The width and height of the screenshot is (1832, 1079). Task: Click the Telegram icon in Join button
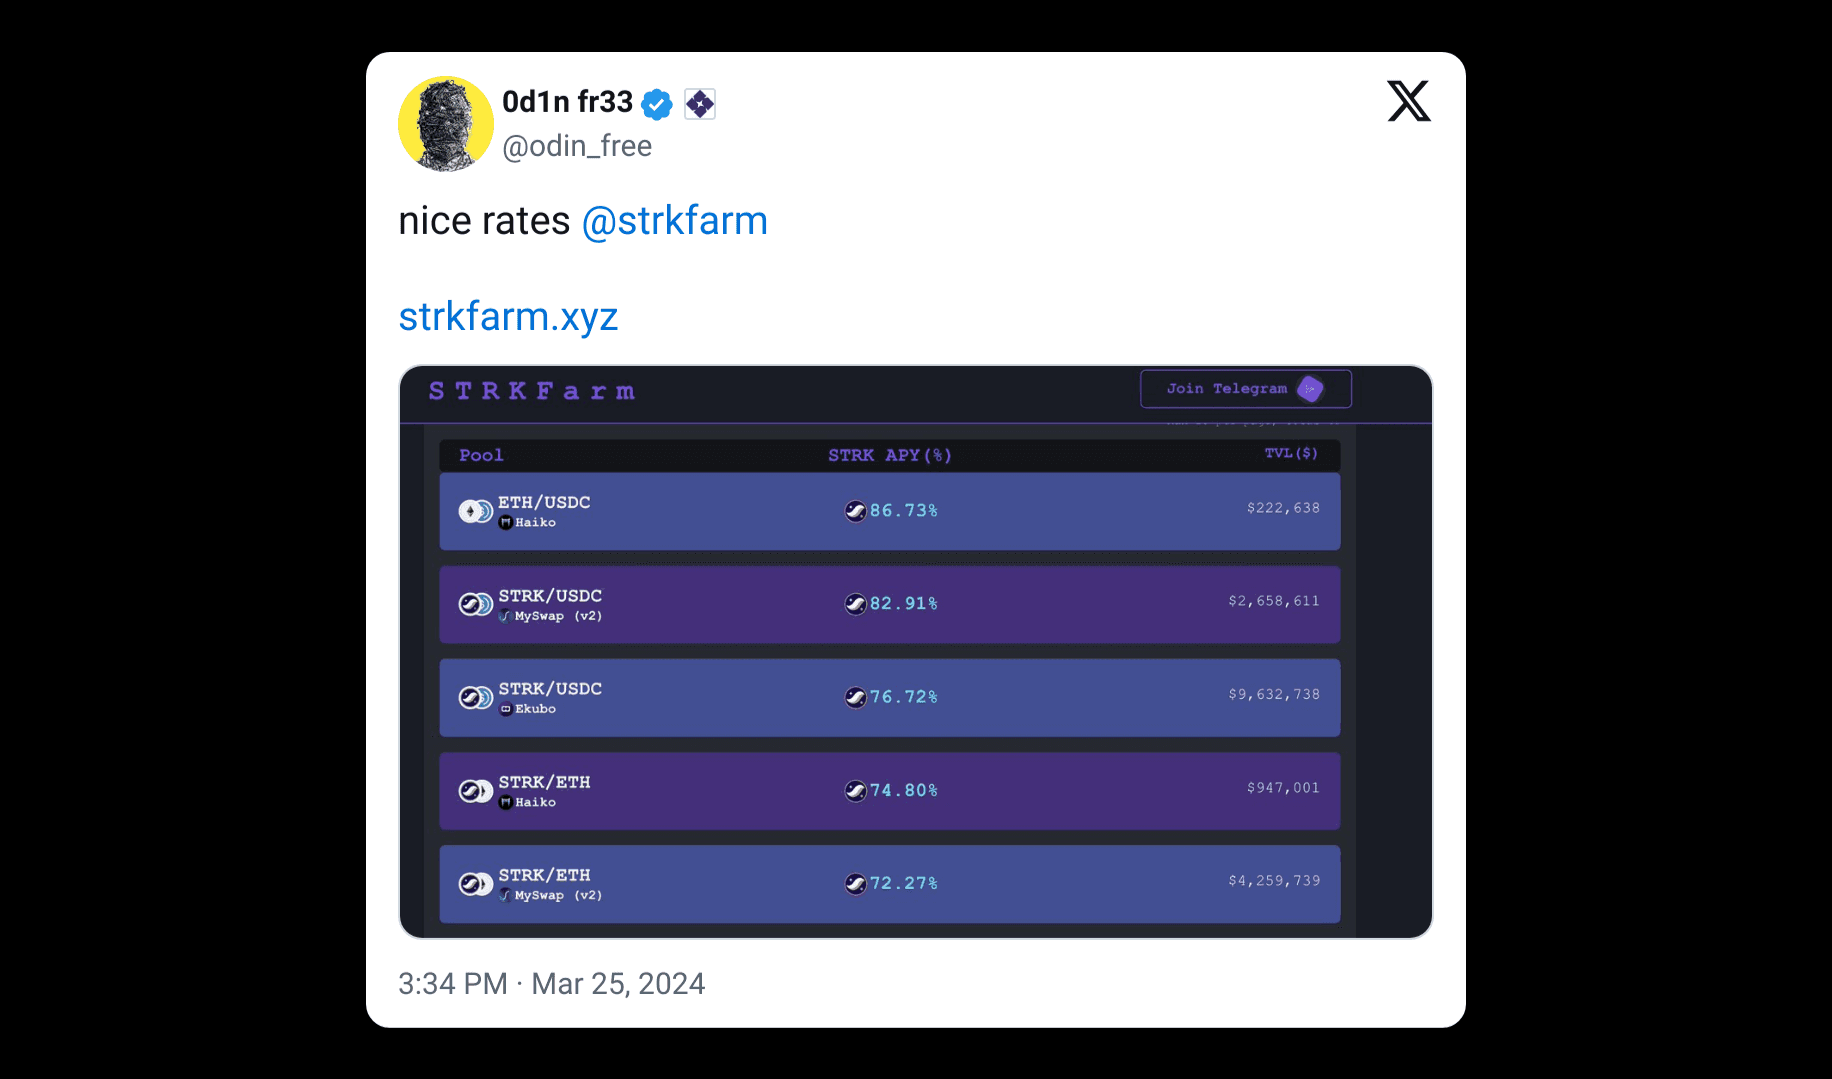(1310, 389)
